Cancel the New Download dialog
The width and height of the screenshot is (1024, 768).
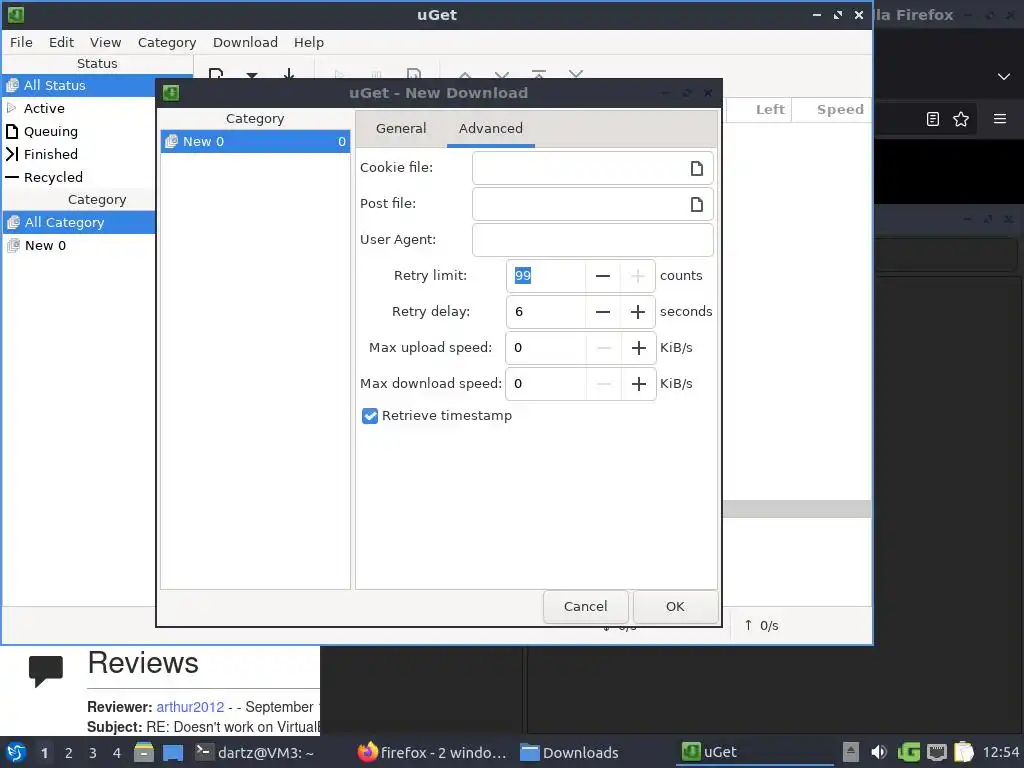pos(585,607)
